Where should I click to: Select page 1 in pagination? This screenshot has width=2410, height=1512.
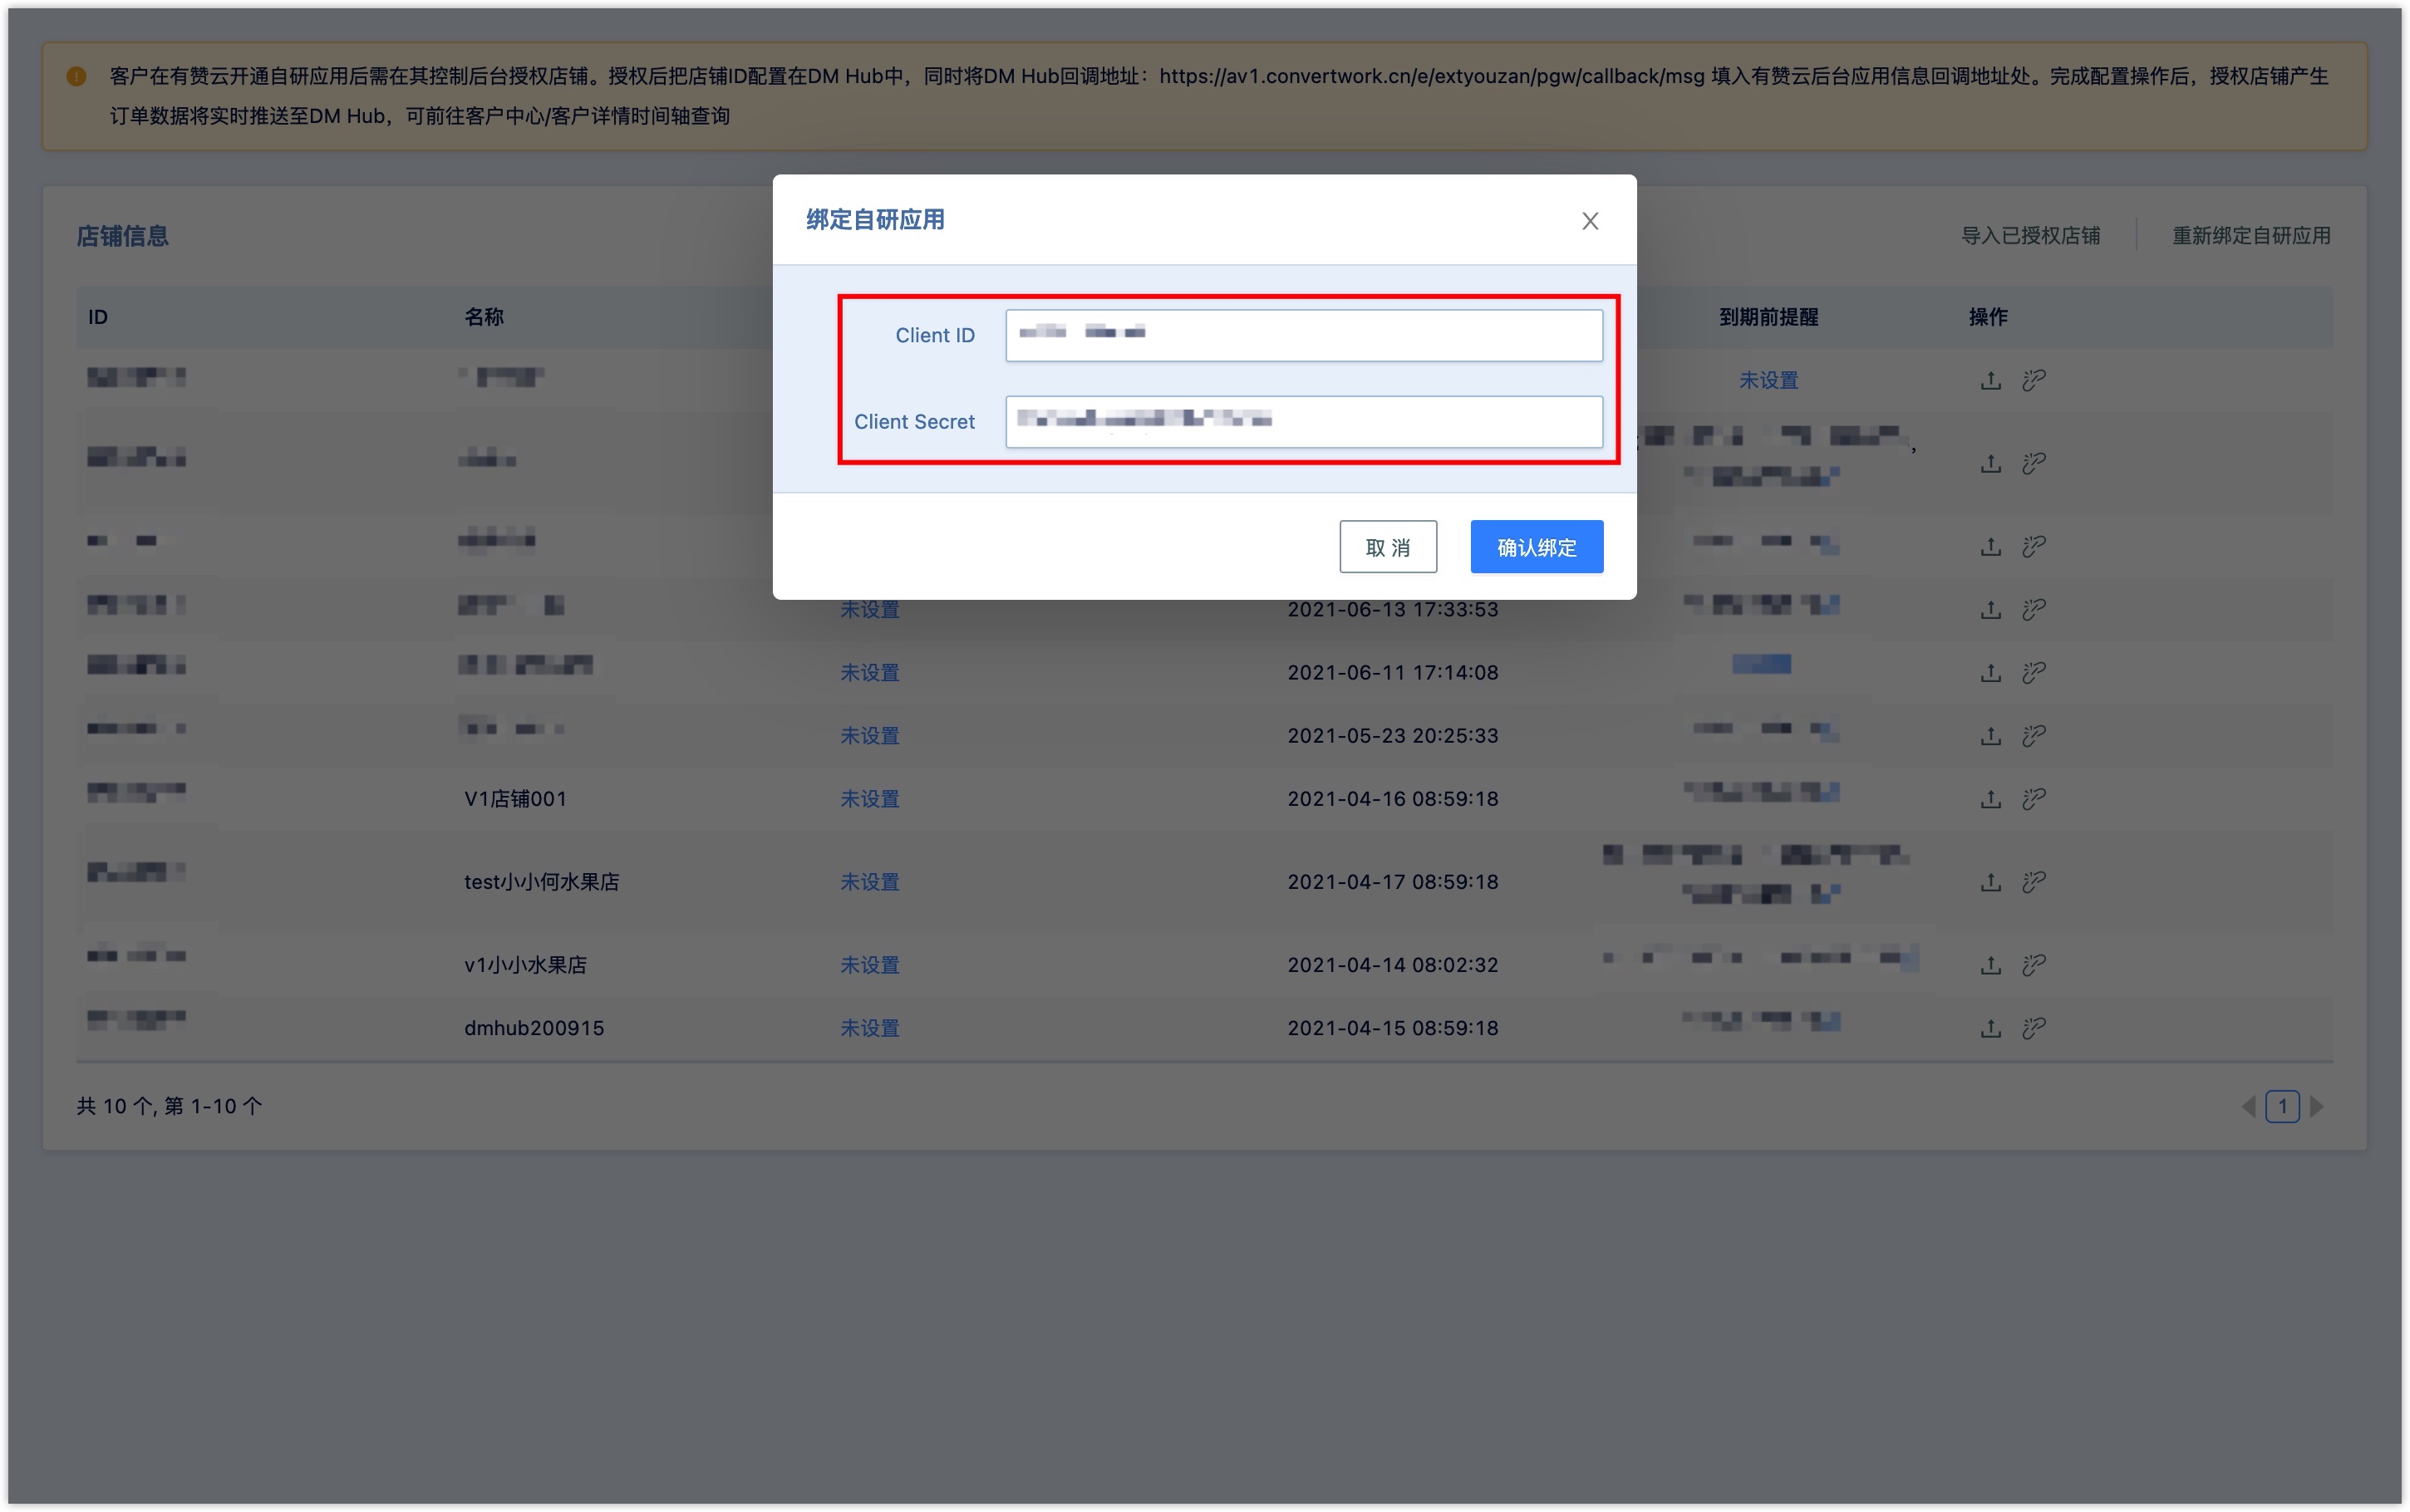coord(2282,1106)
